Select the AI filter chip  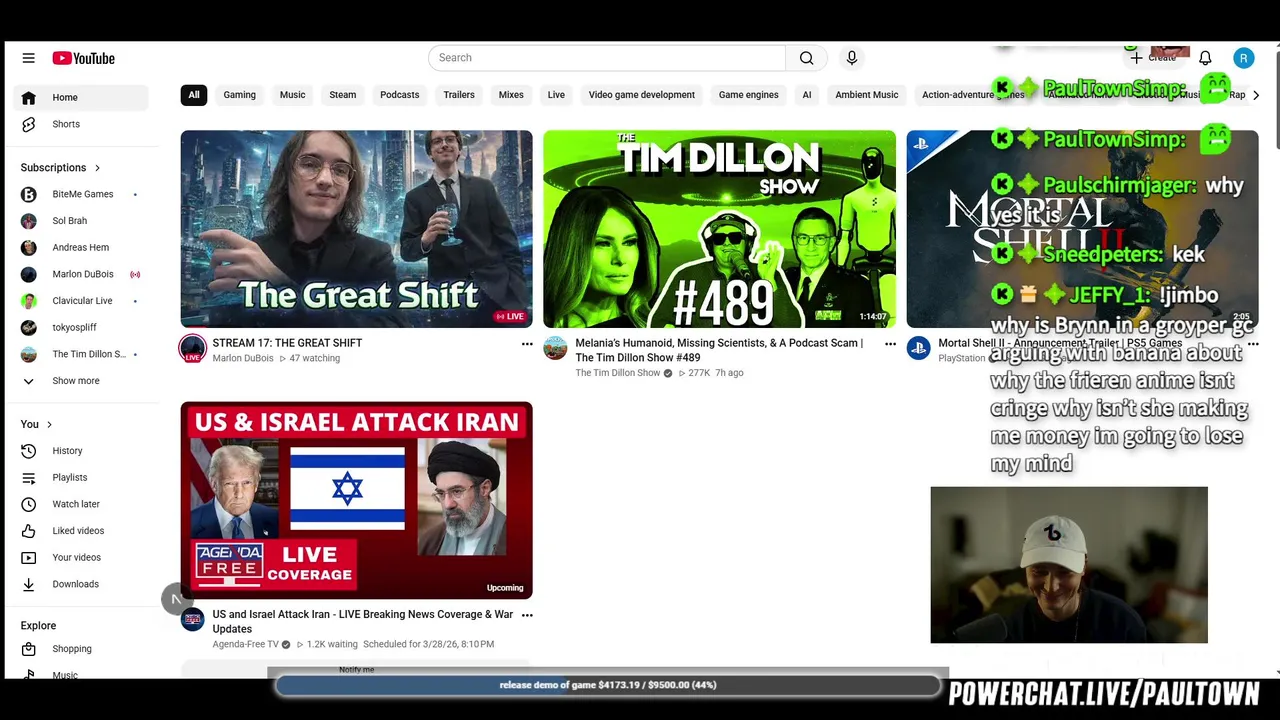click(x=807, y=95)
